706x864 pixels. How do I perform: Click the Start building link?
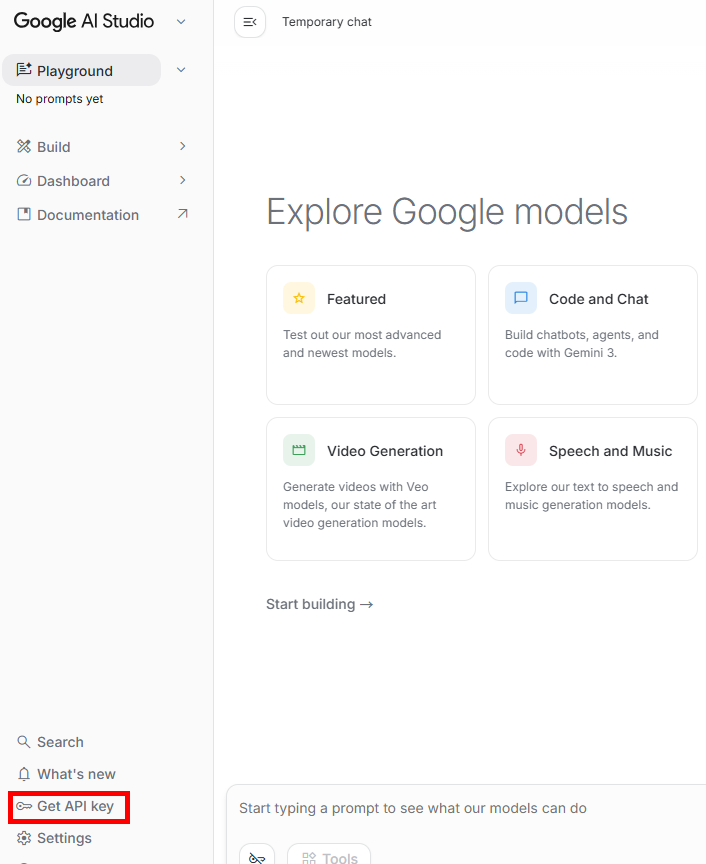[319, 604]
